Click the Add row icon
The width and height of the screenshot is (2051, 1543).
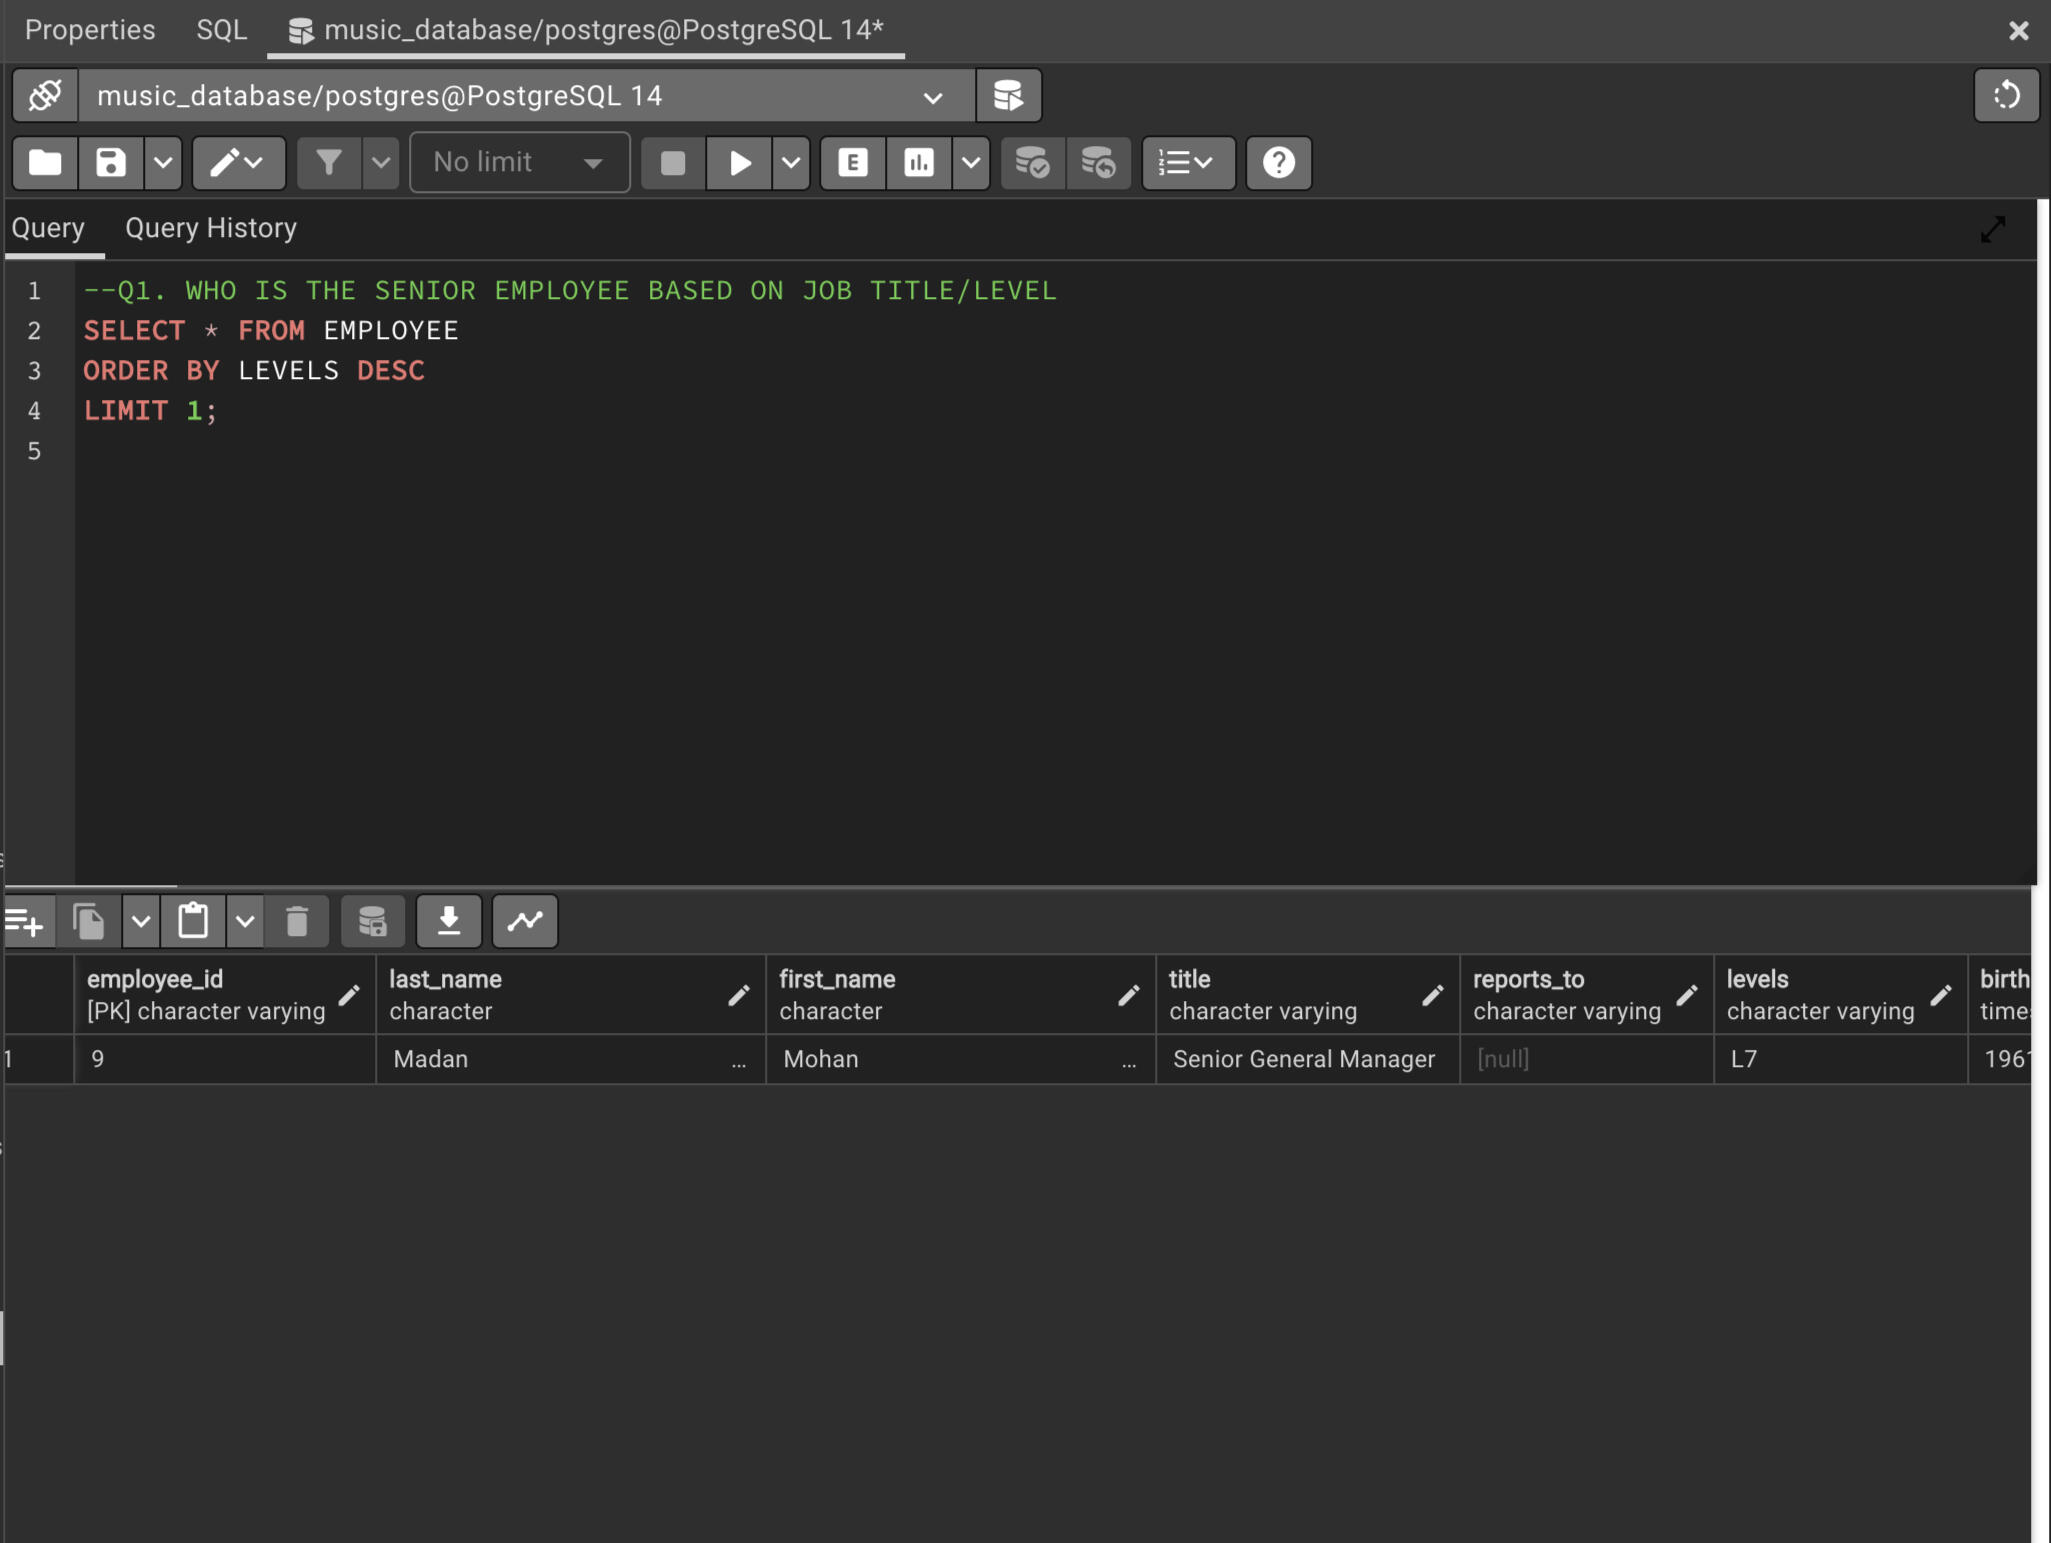[25, 920]
